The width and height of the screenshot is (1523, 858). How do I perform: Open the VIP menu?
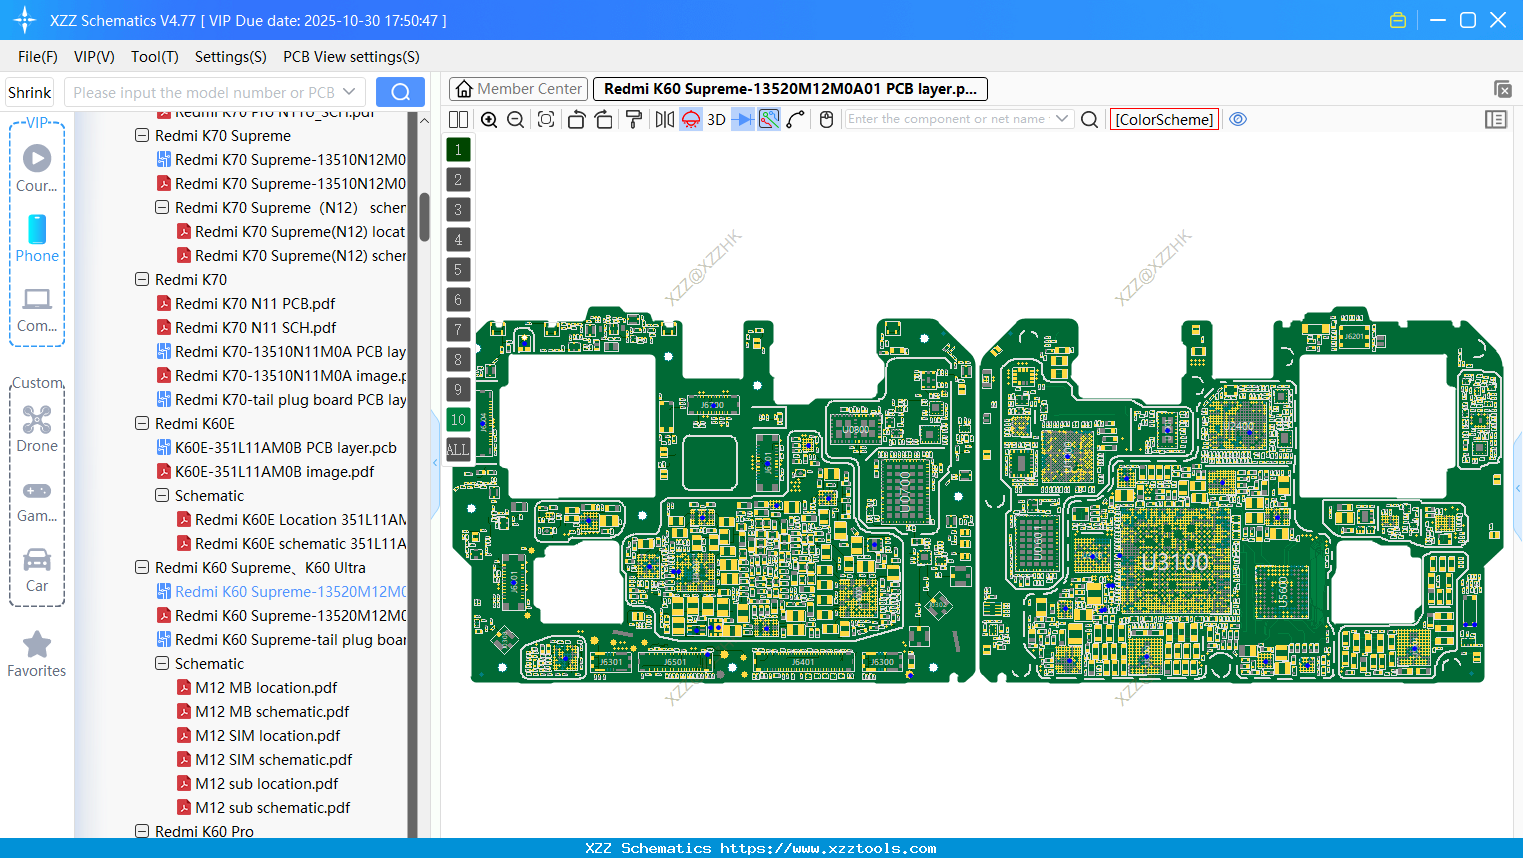click(x=93, y=57)
